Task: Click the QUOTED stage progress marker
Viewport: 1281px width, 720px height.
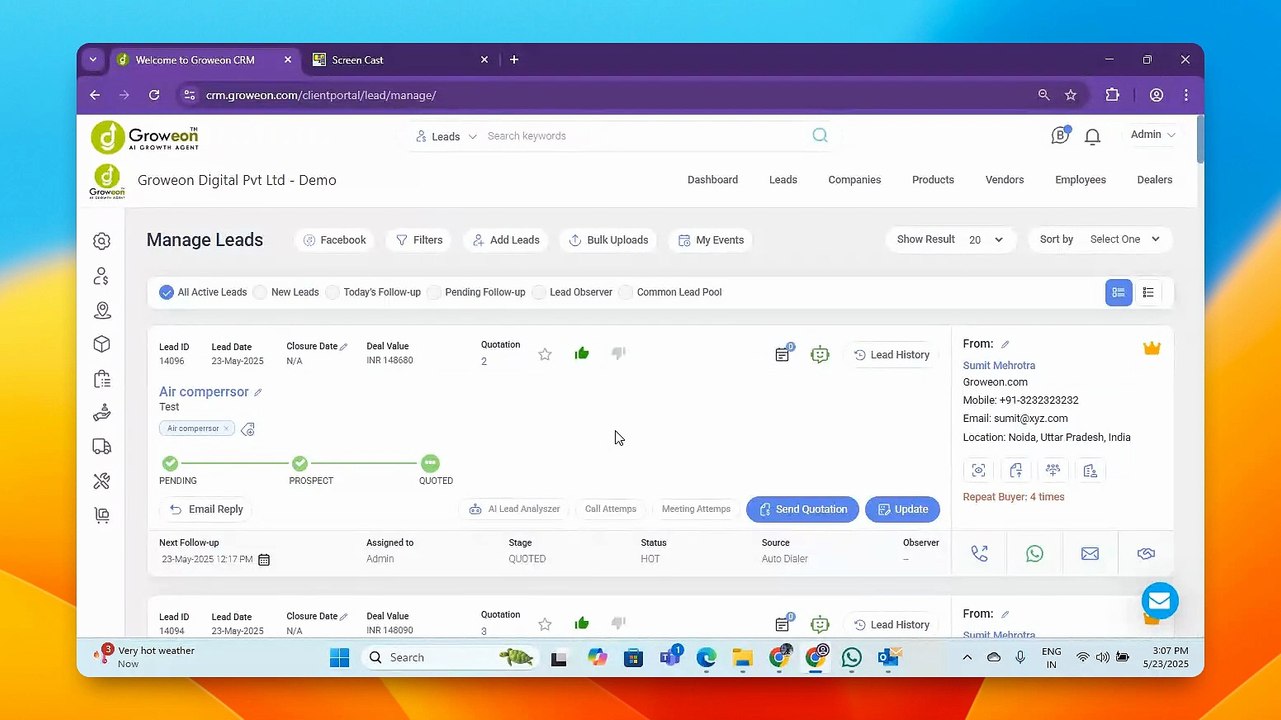Action: point(430,463)
